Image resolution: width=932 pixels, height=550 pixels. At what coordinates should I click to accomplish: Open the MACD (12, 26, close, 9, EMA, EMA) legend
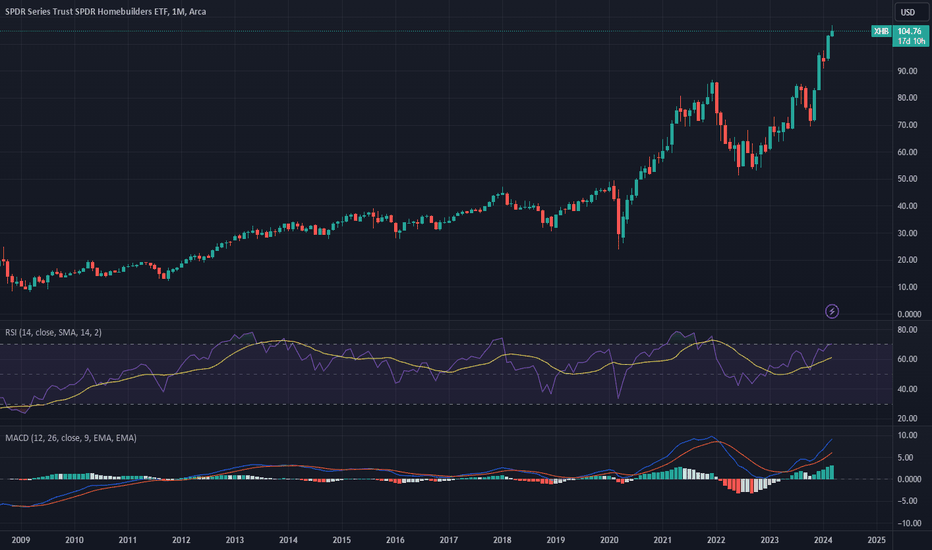(x=71, y=438)
